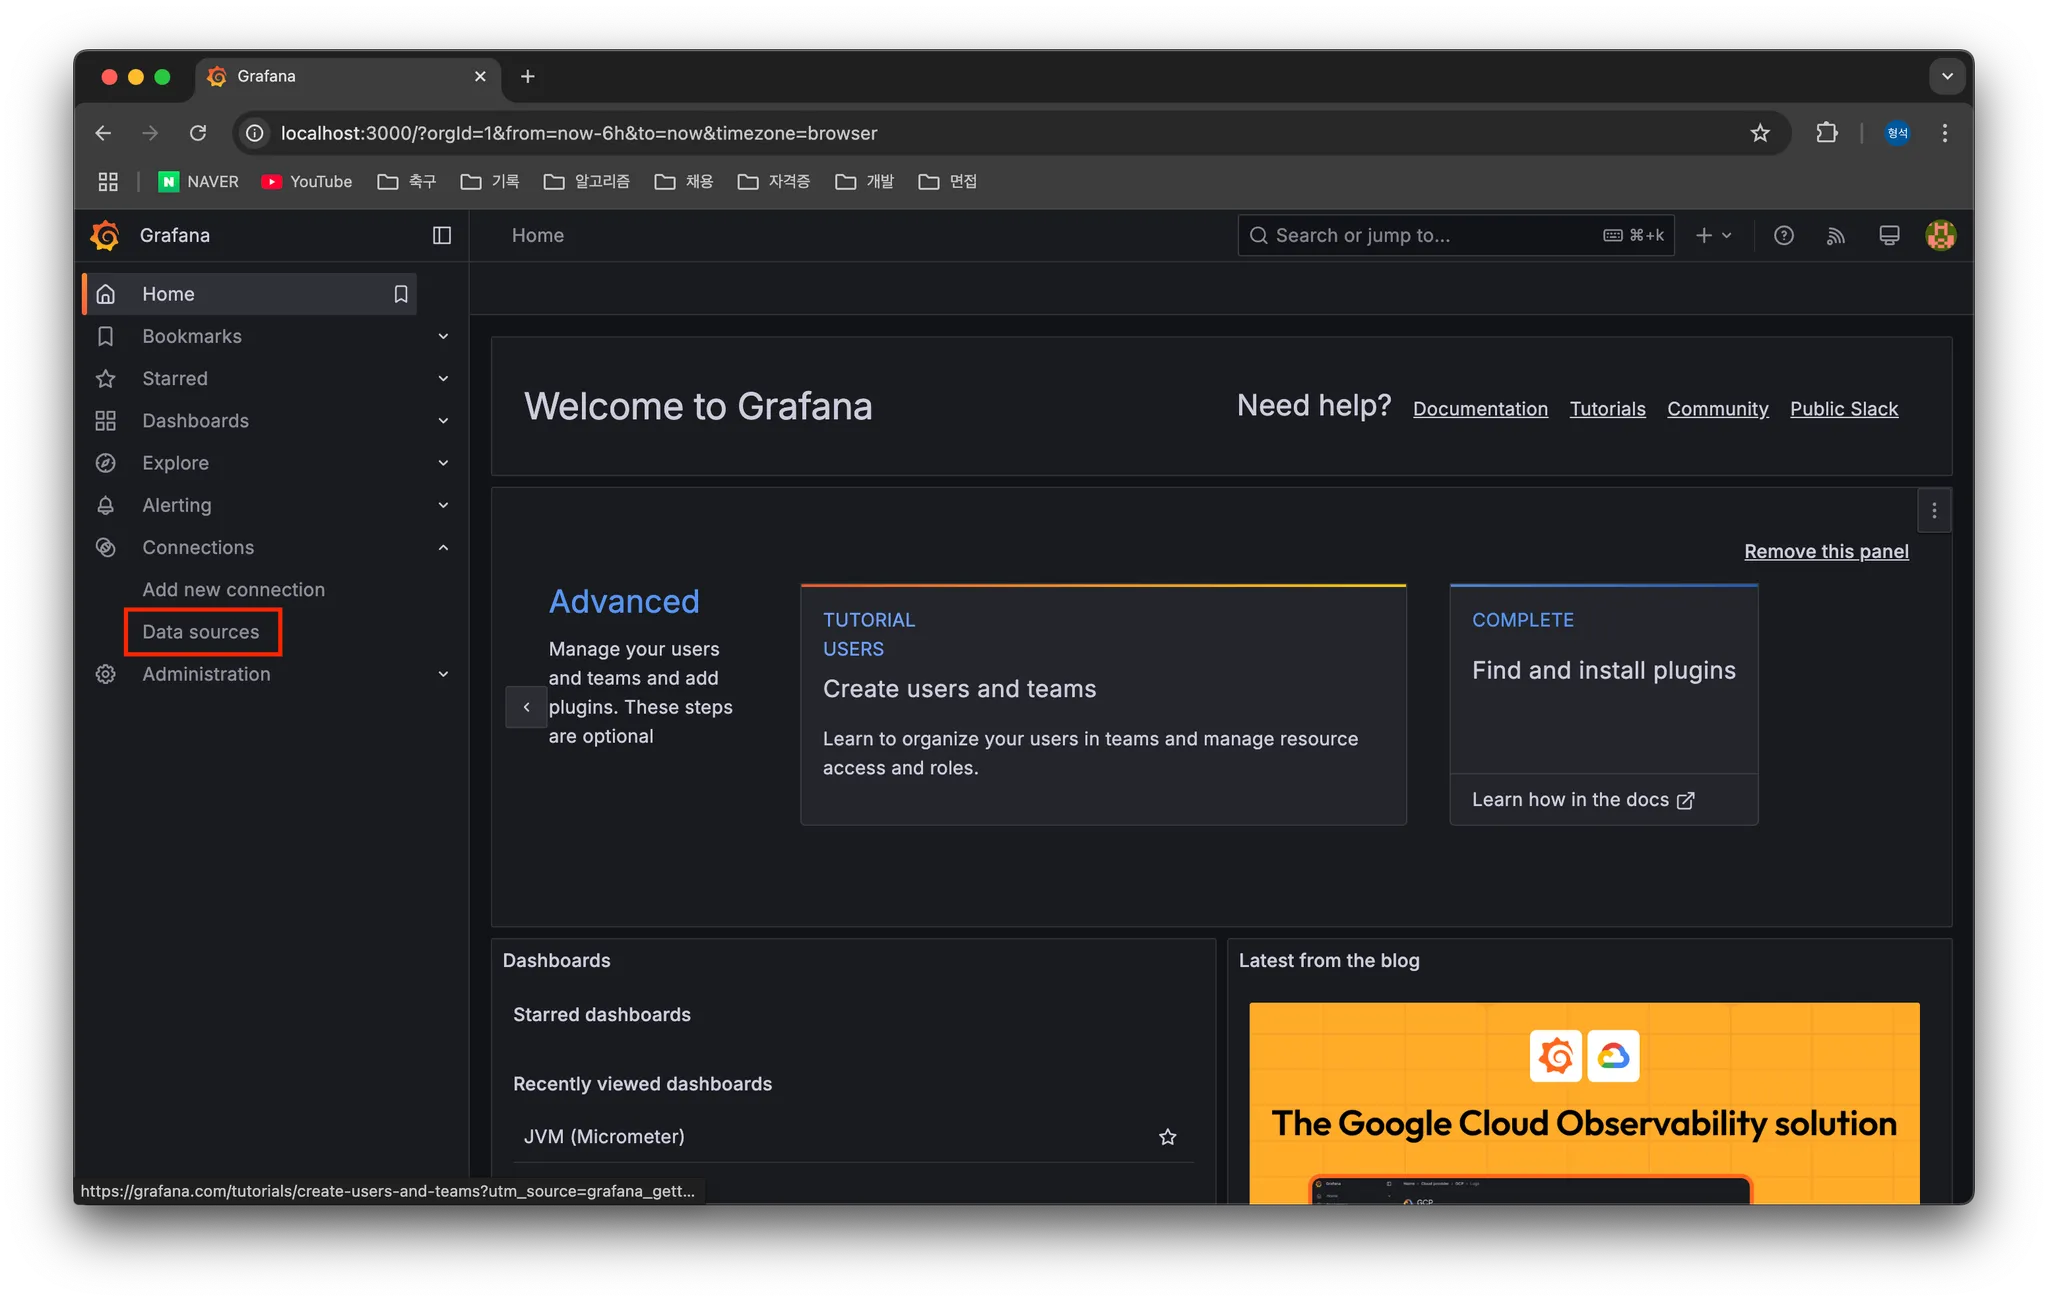
Task: Open the help question mark icon
Action: (x=1783, y=235)
